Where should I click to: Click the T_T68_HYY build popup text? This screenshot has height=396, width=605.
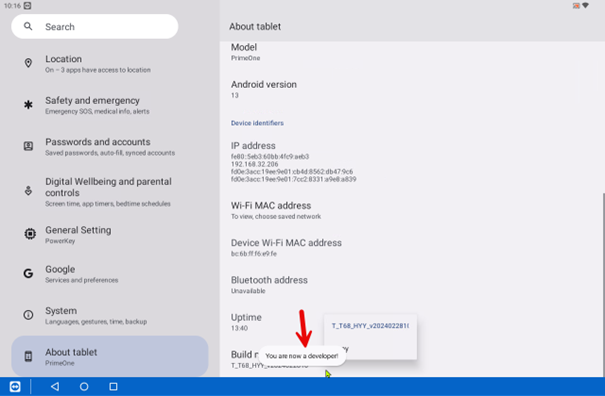370,326
